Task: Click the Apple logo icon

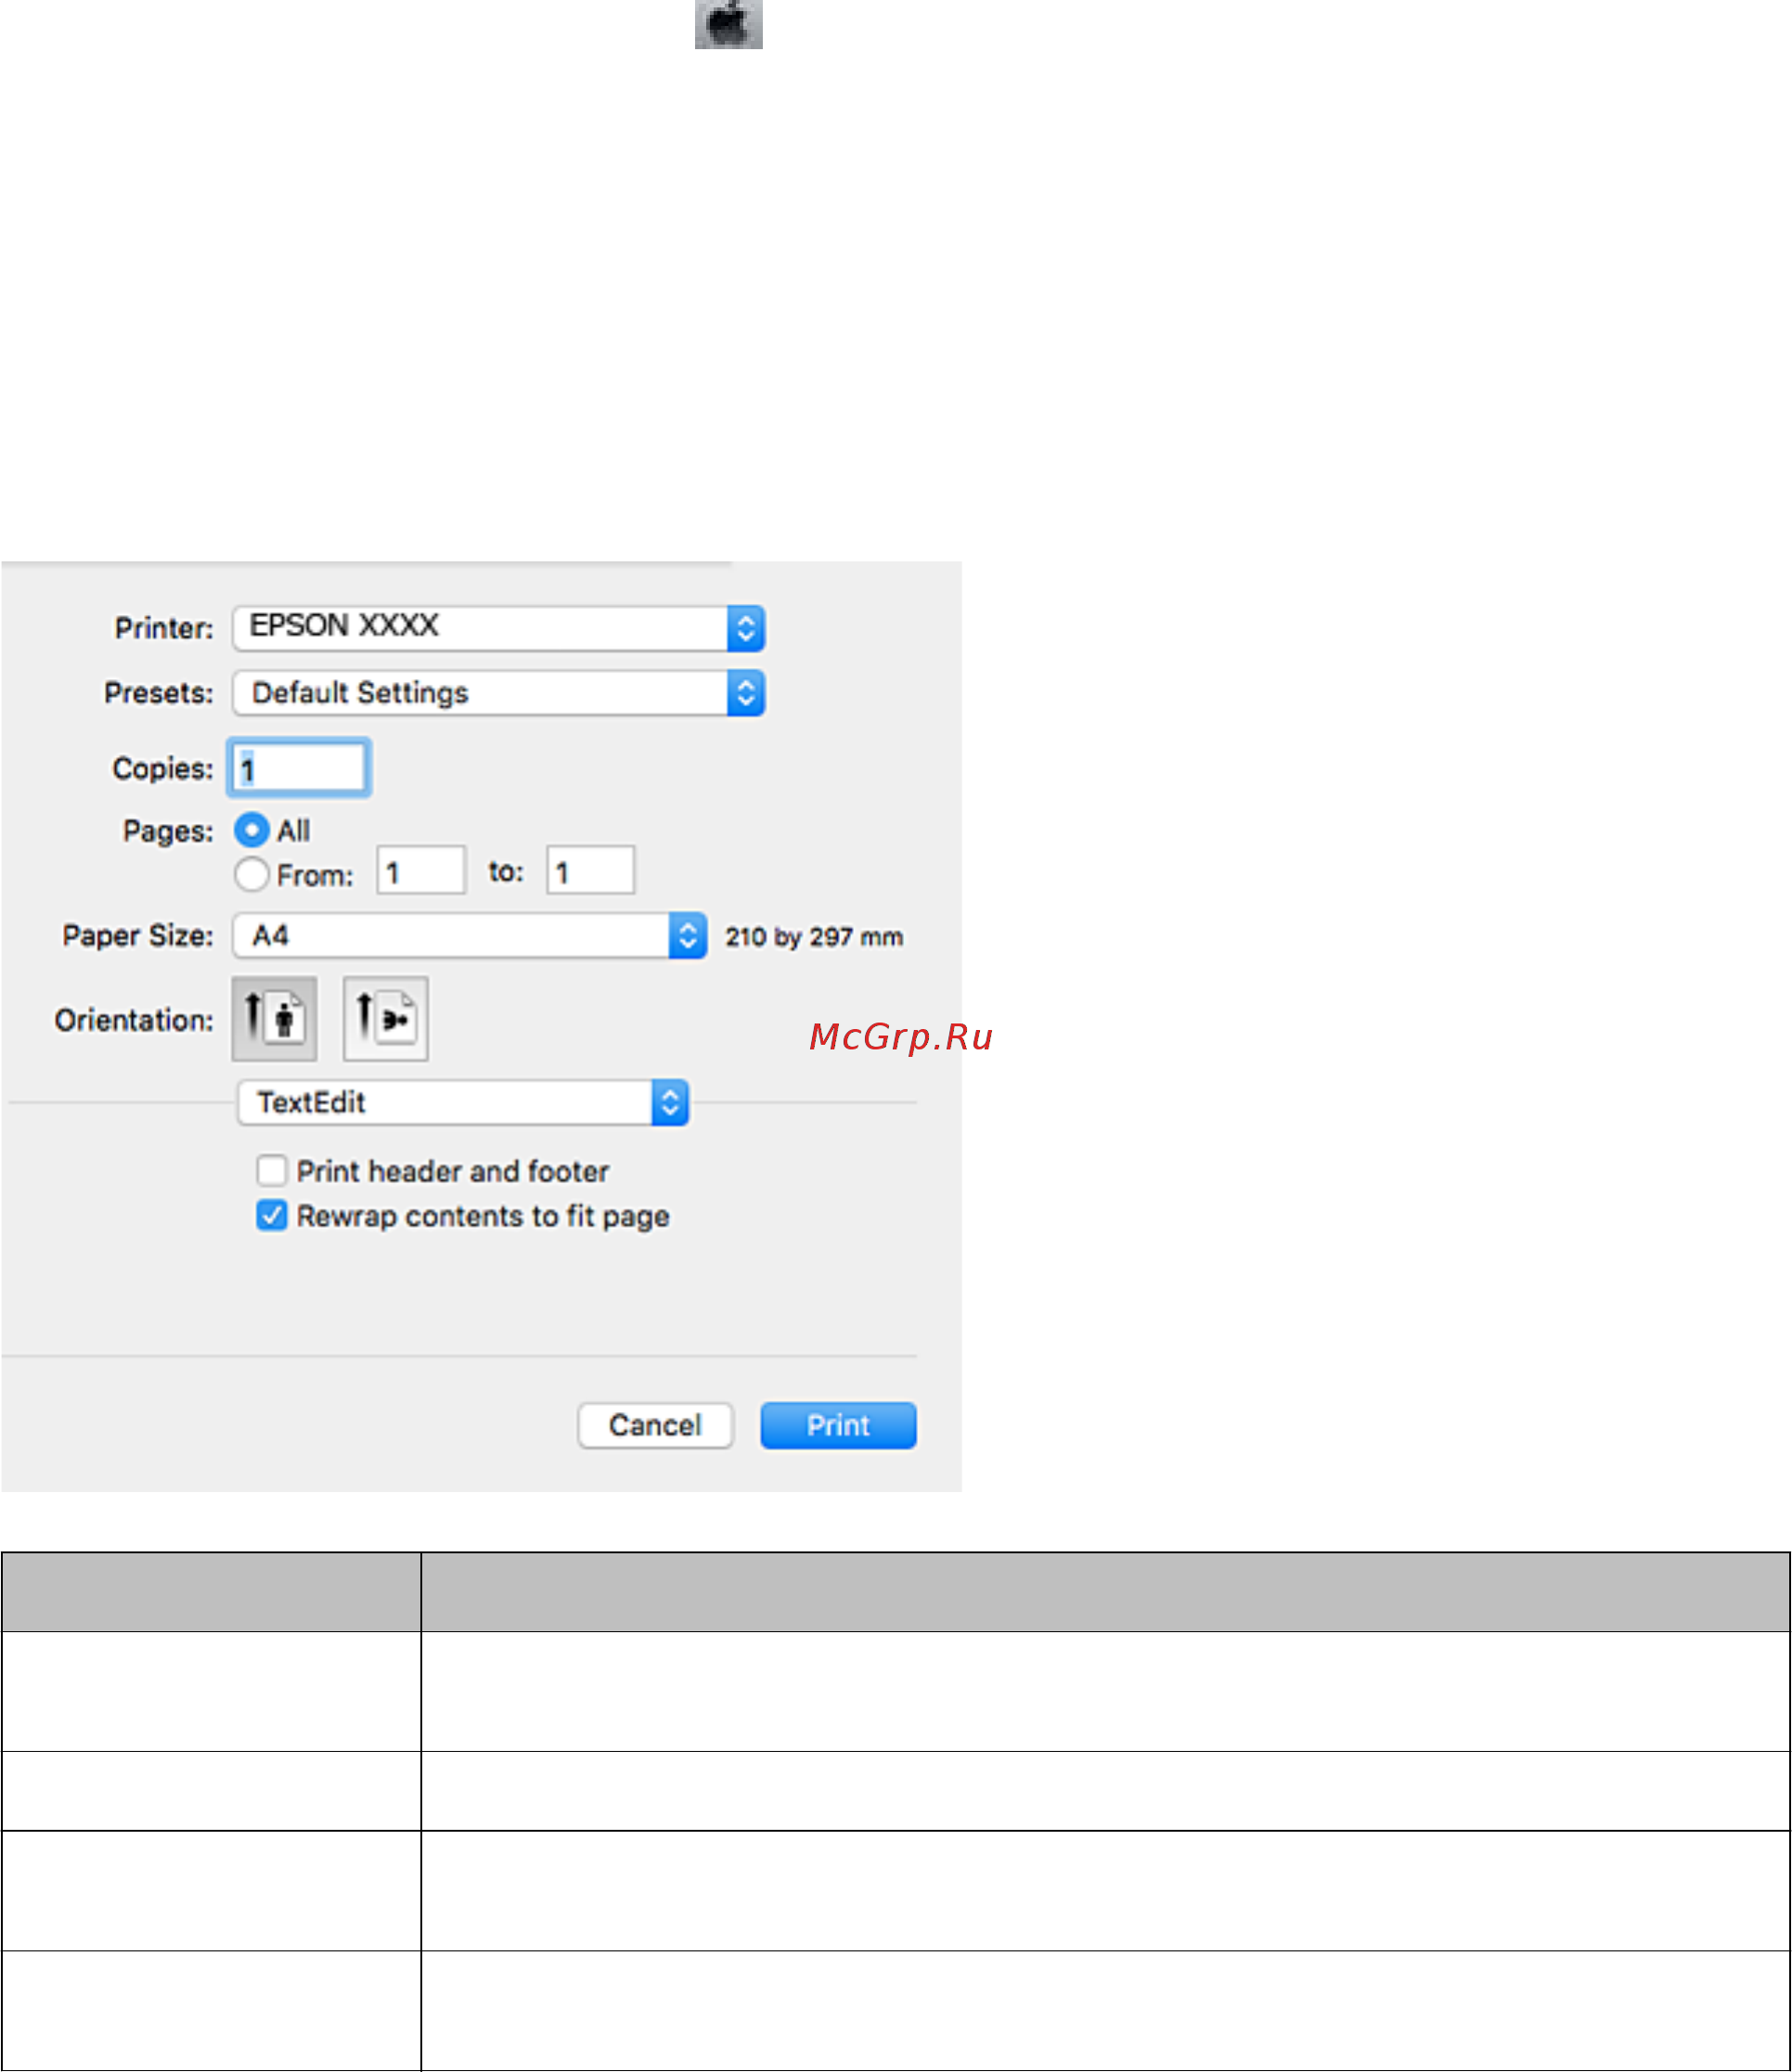Action: (x=728, y=24)
